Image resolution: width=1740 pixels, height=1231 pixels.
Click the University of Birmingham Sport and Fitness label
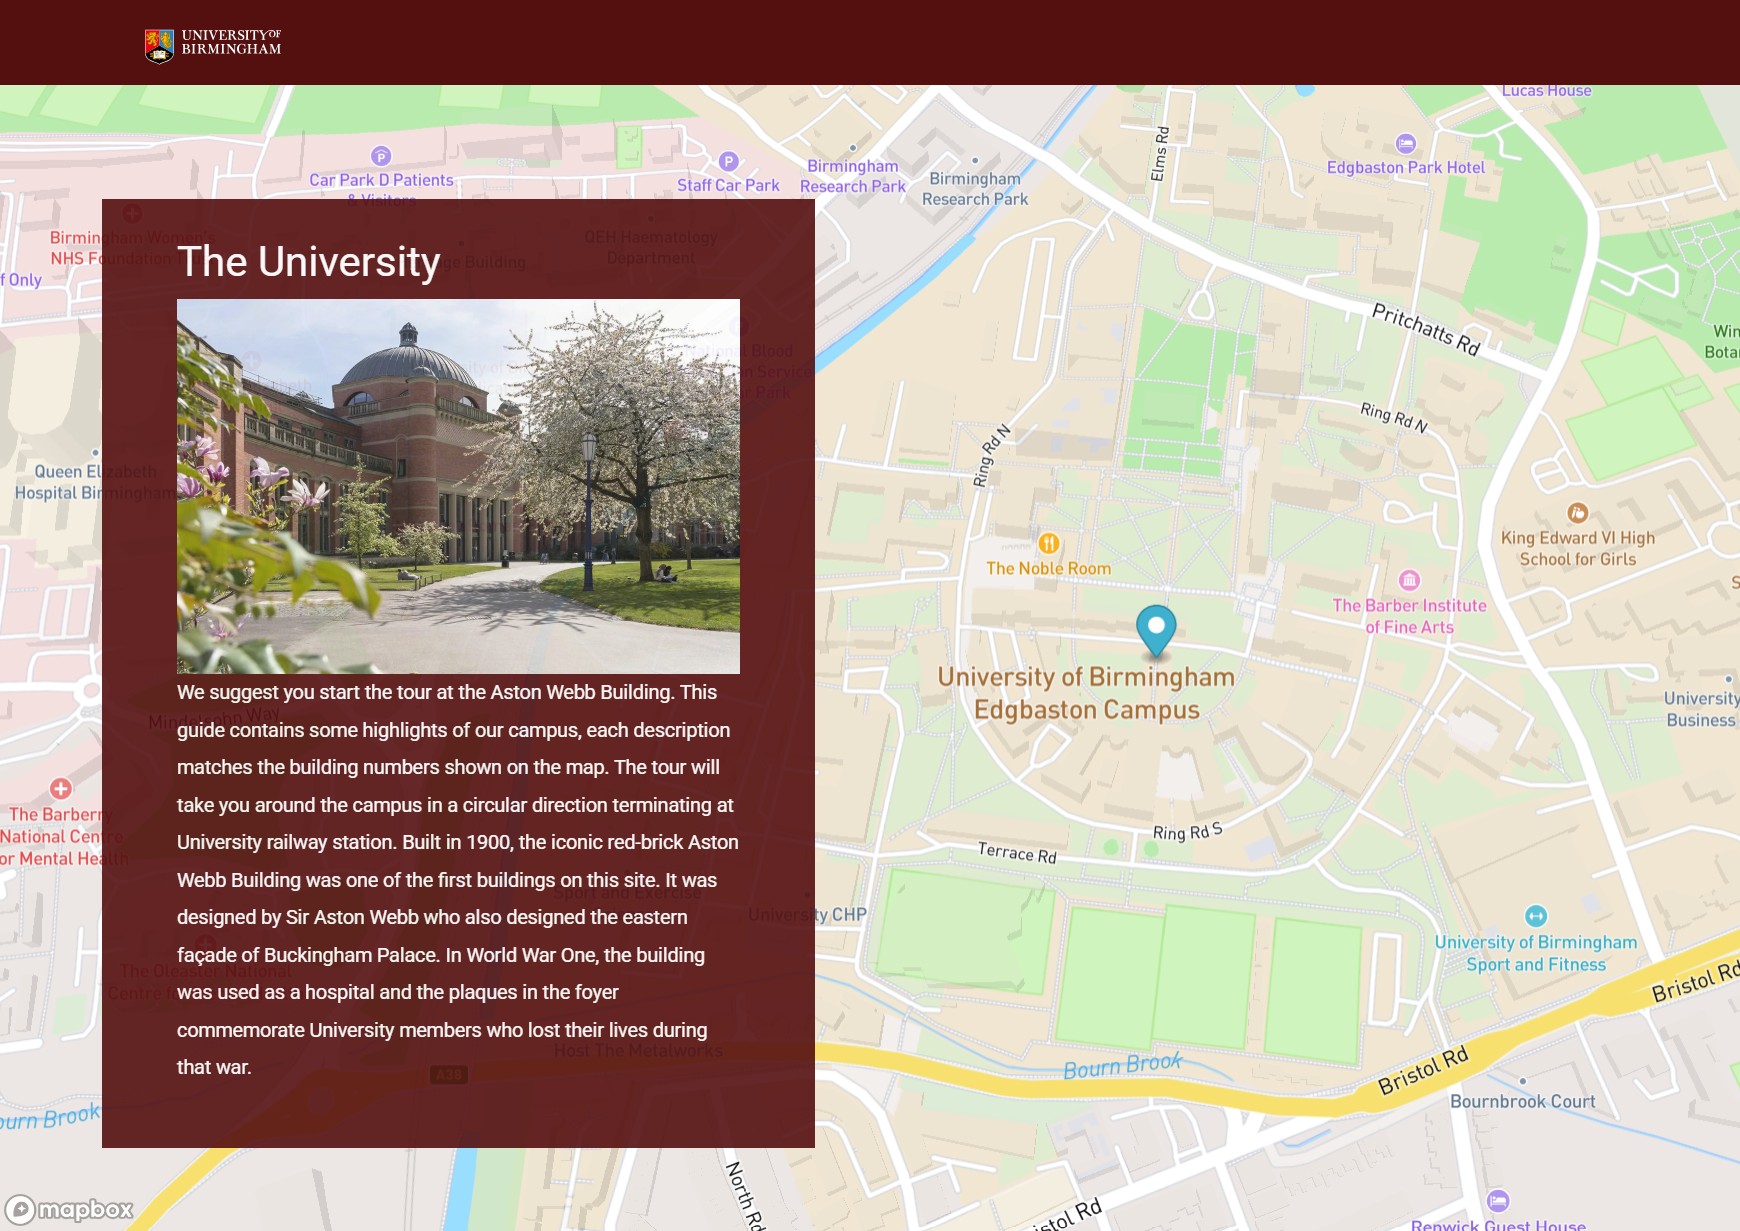1536,954
